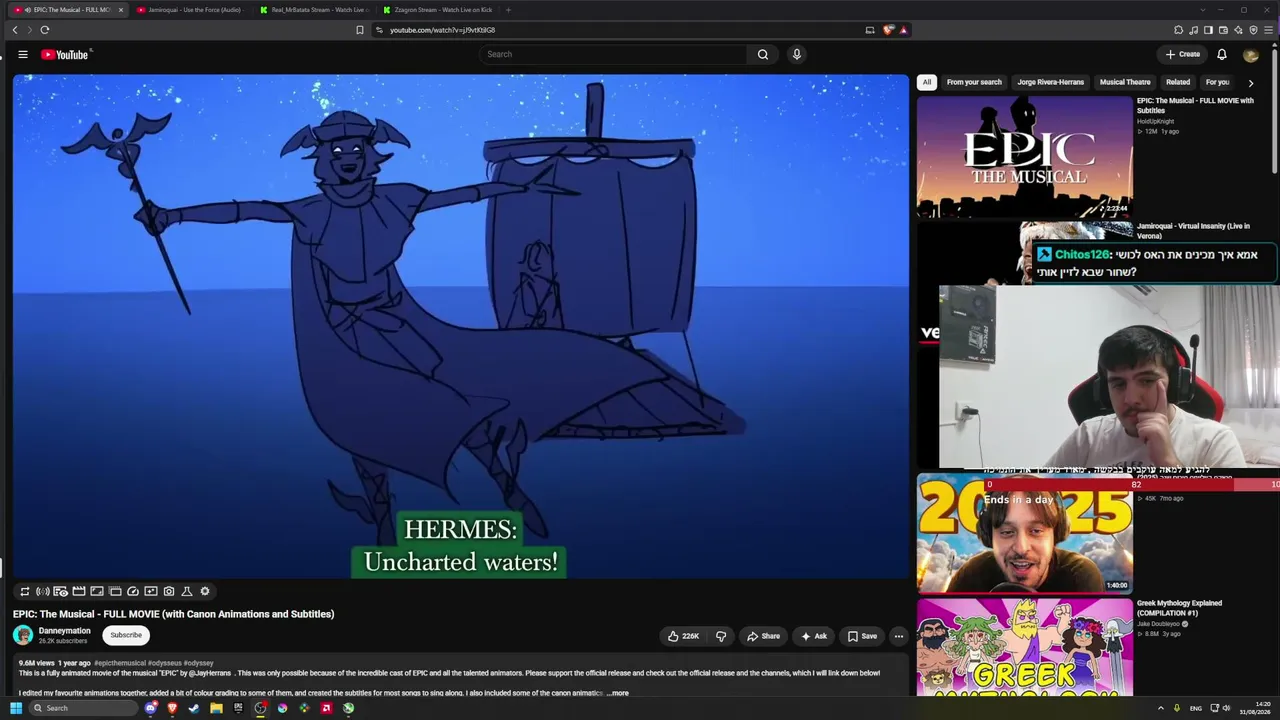Select the Related chip
This screenshot has height=720, width=1280.
click(1178, 82)
